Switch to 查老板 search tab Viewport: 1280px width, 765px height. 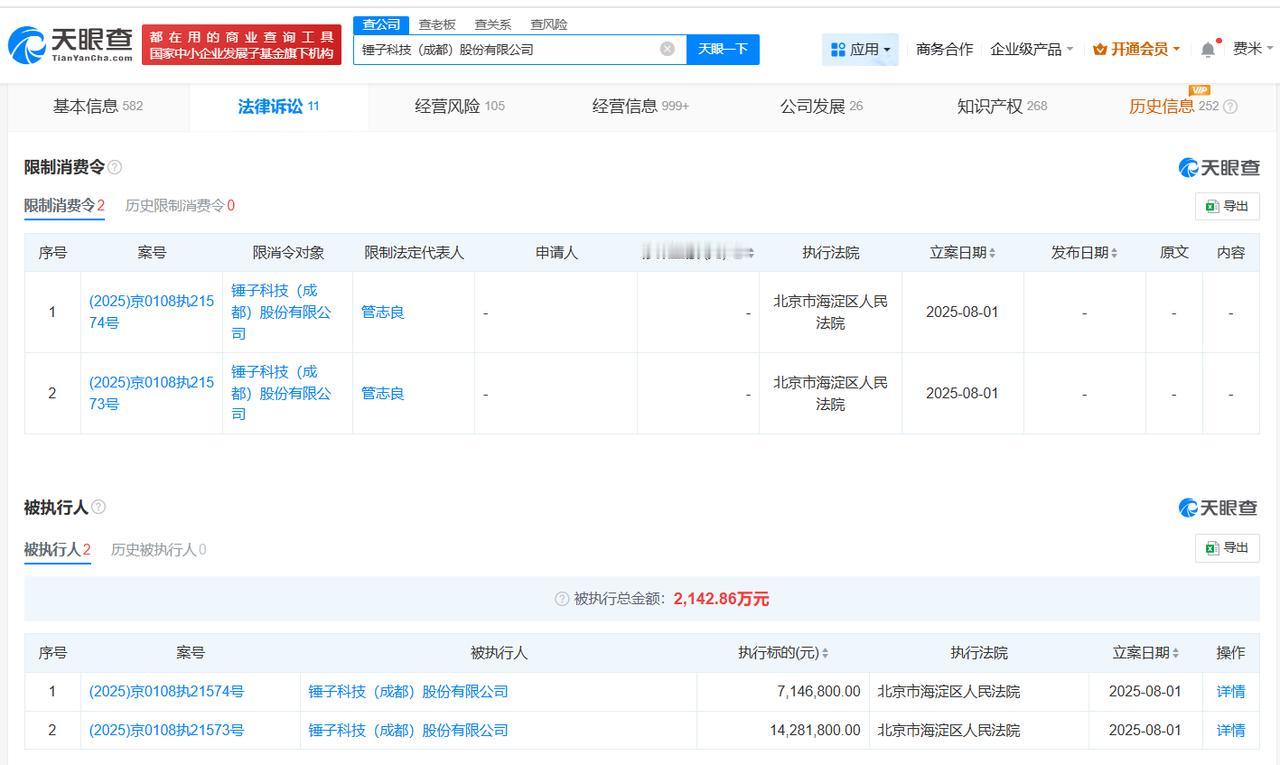point(437,24)
